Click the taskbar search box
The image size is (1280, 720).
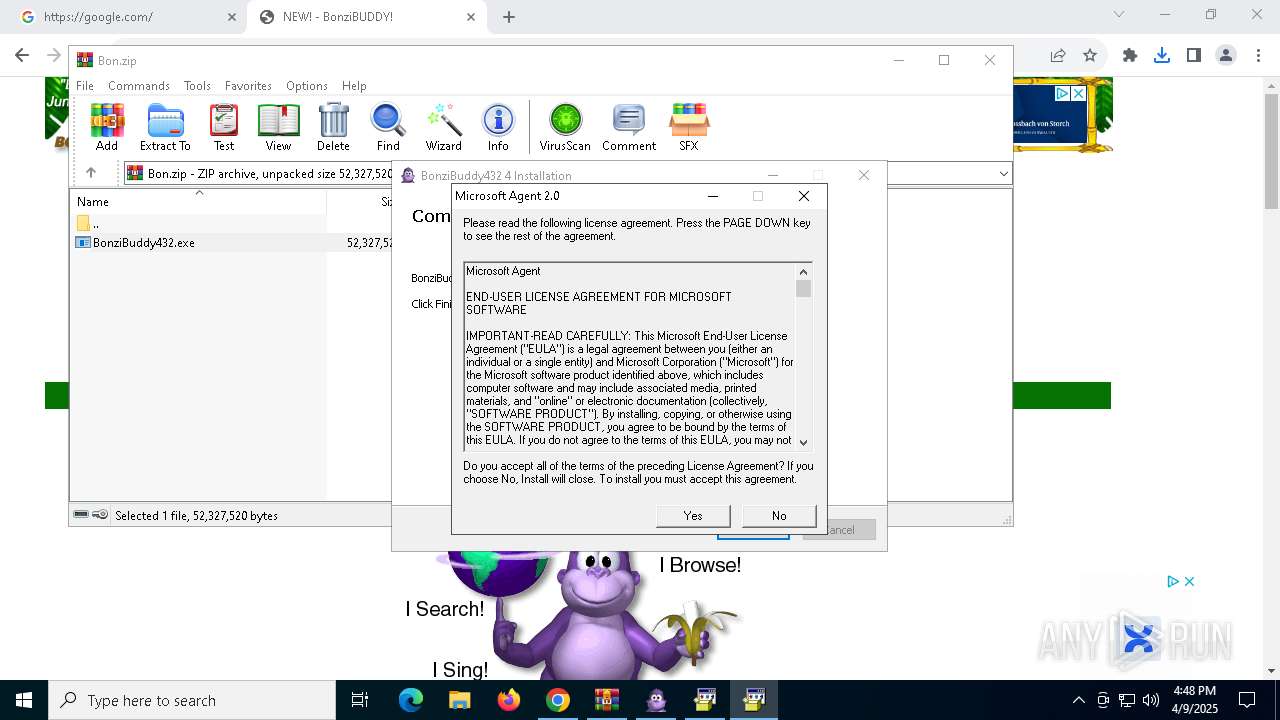192,700
